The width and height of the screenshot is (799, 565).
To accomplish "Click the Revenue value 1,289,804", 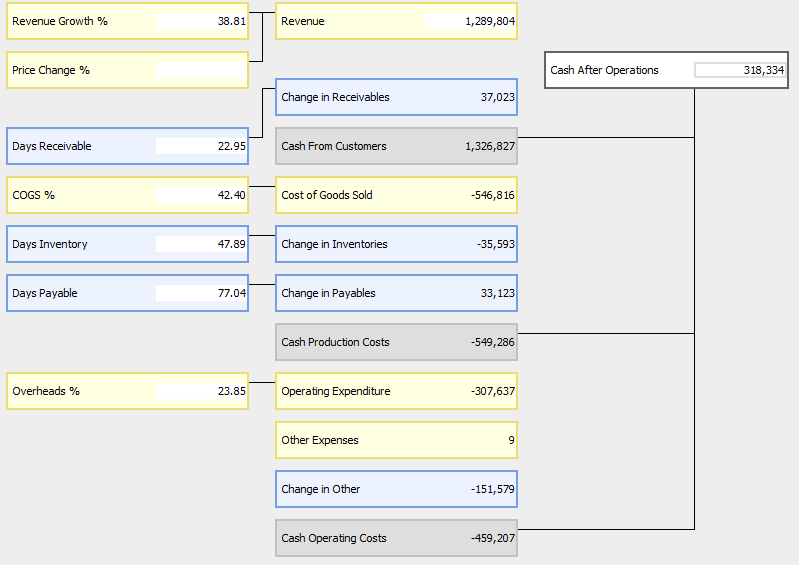I will (471, 21).
